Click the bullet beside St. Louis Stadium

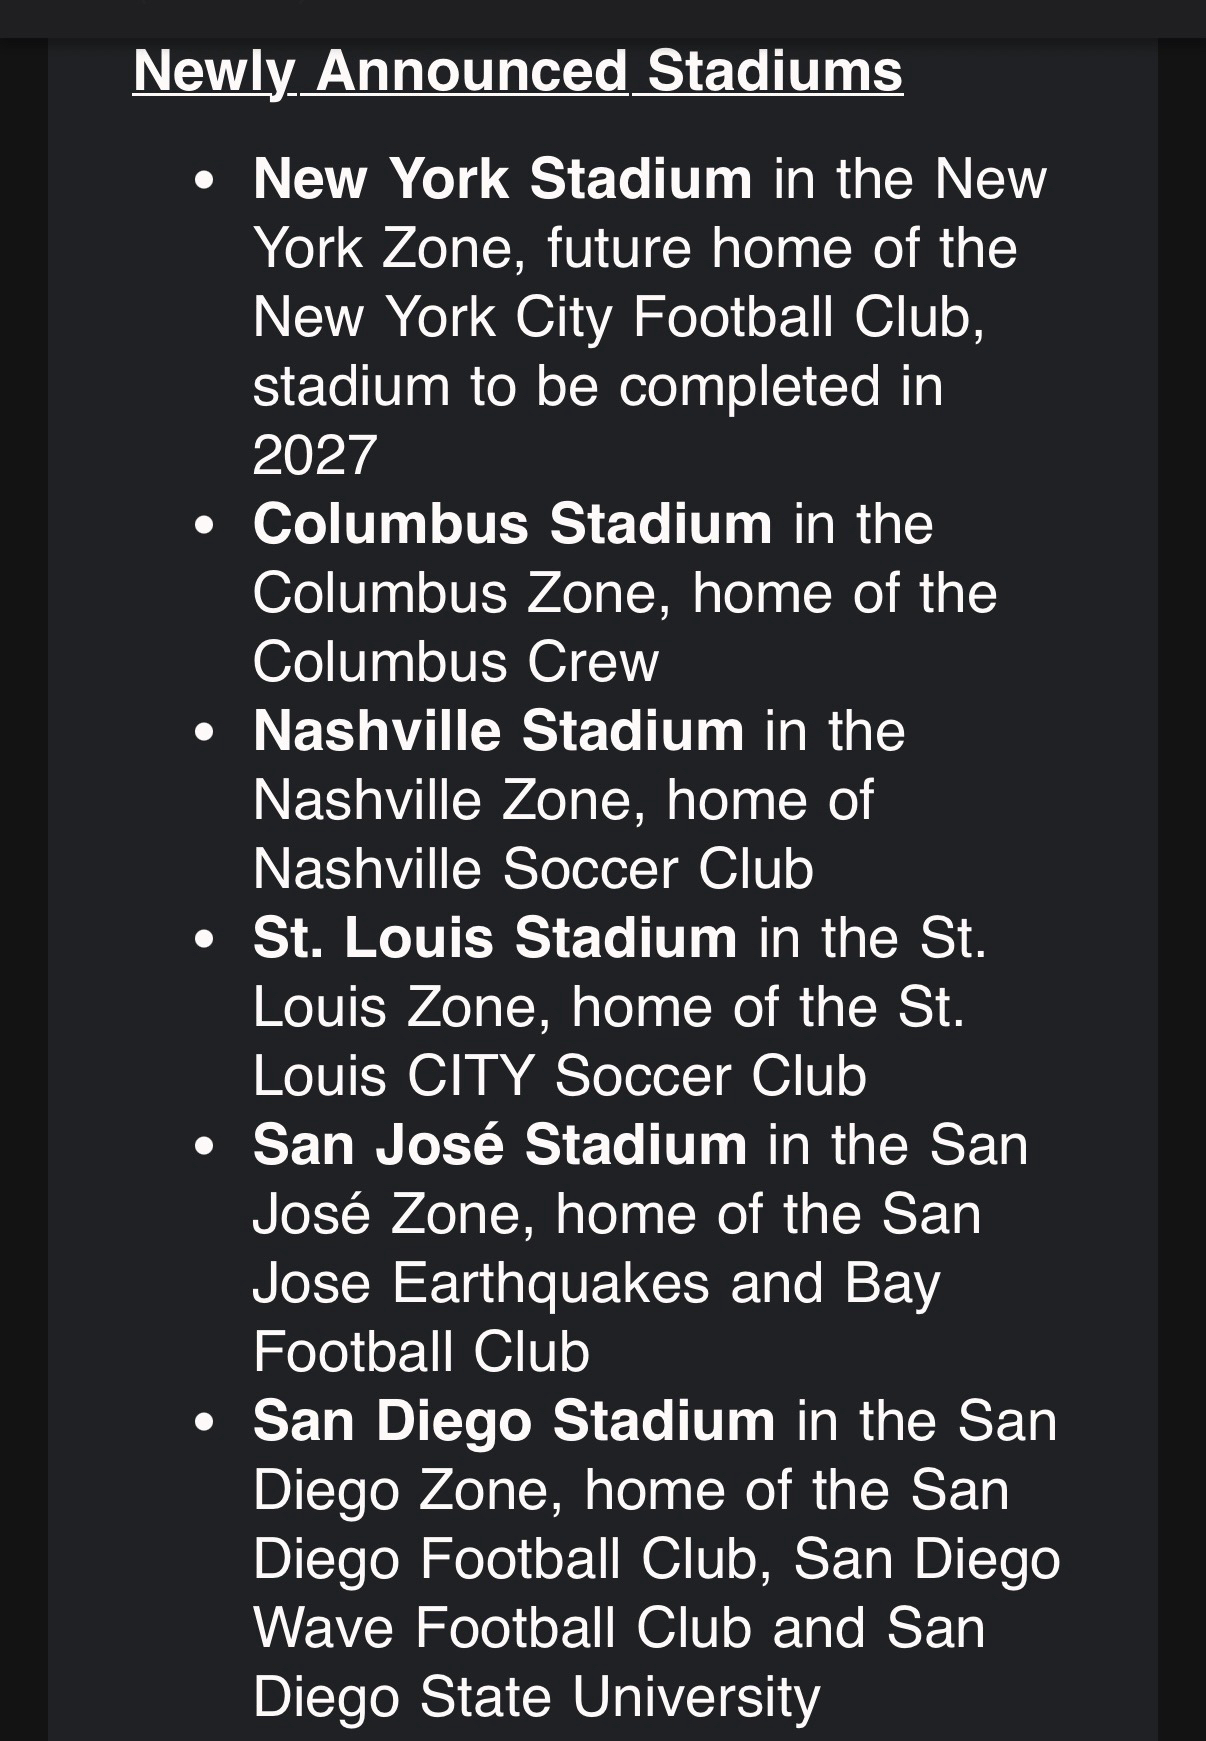click(x=205, y=940)
